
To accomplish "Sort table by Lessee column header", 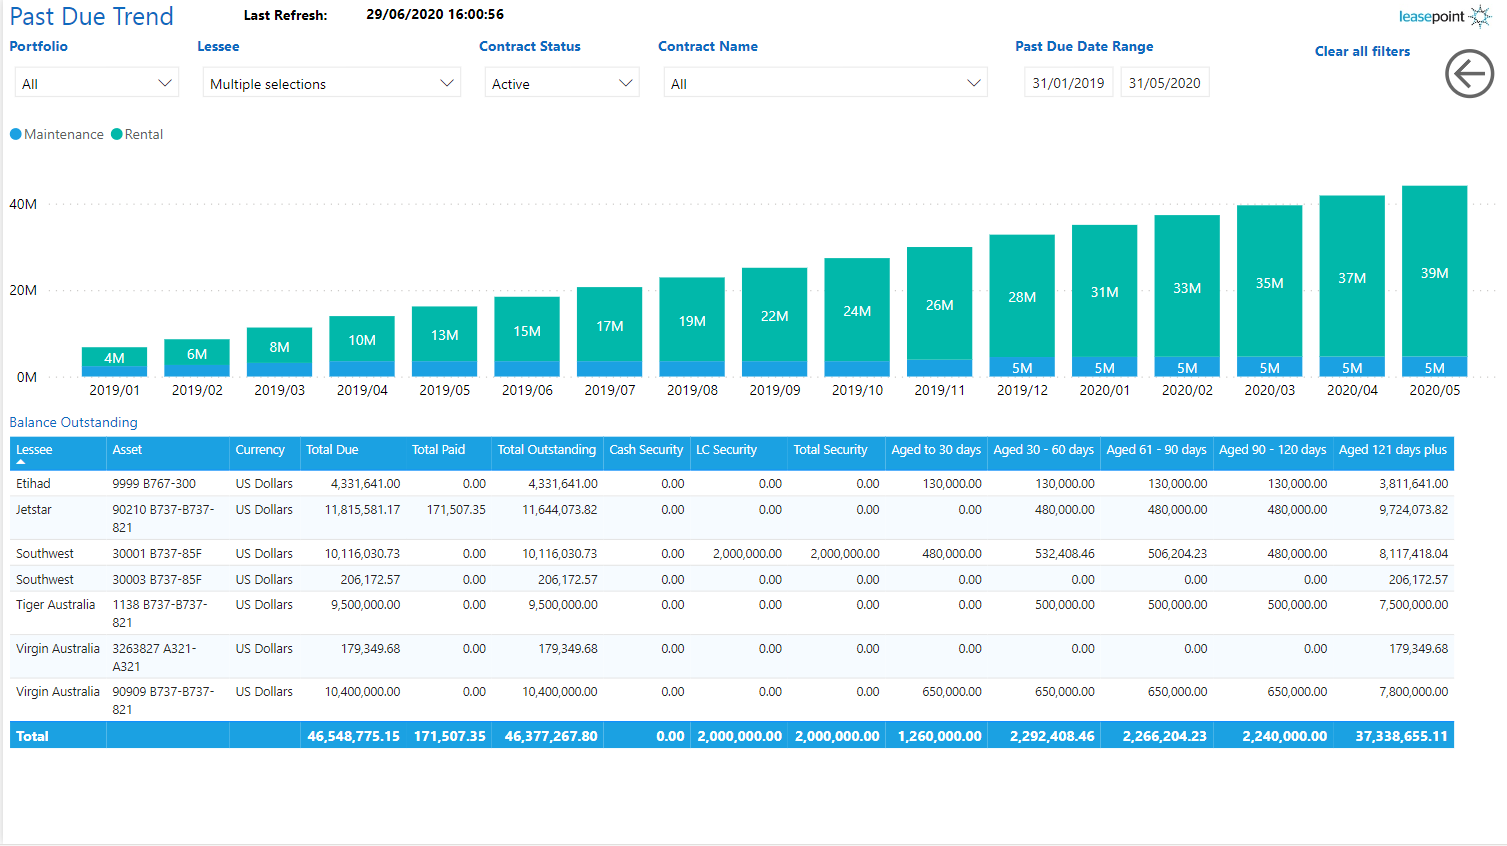I will (x=58, y=453).
